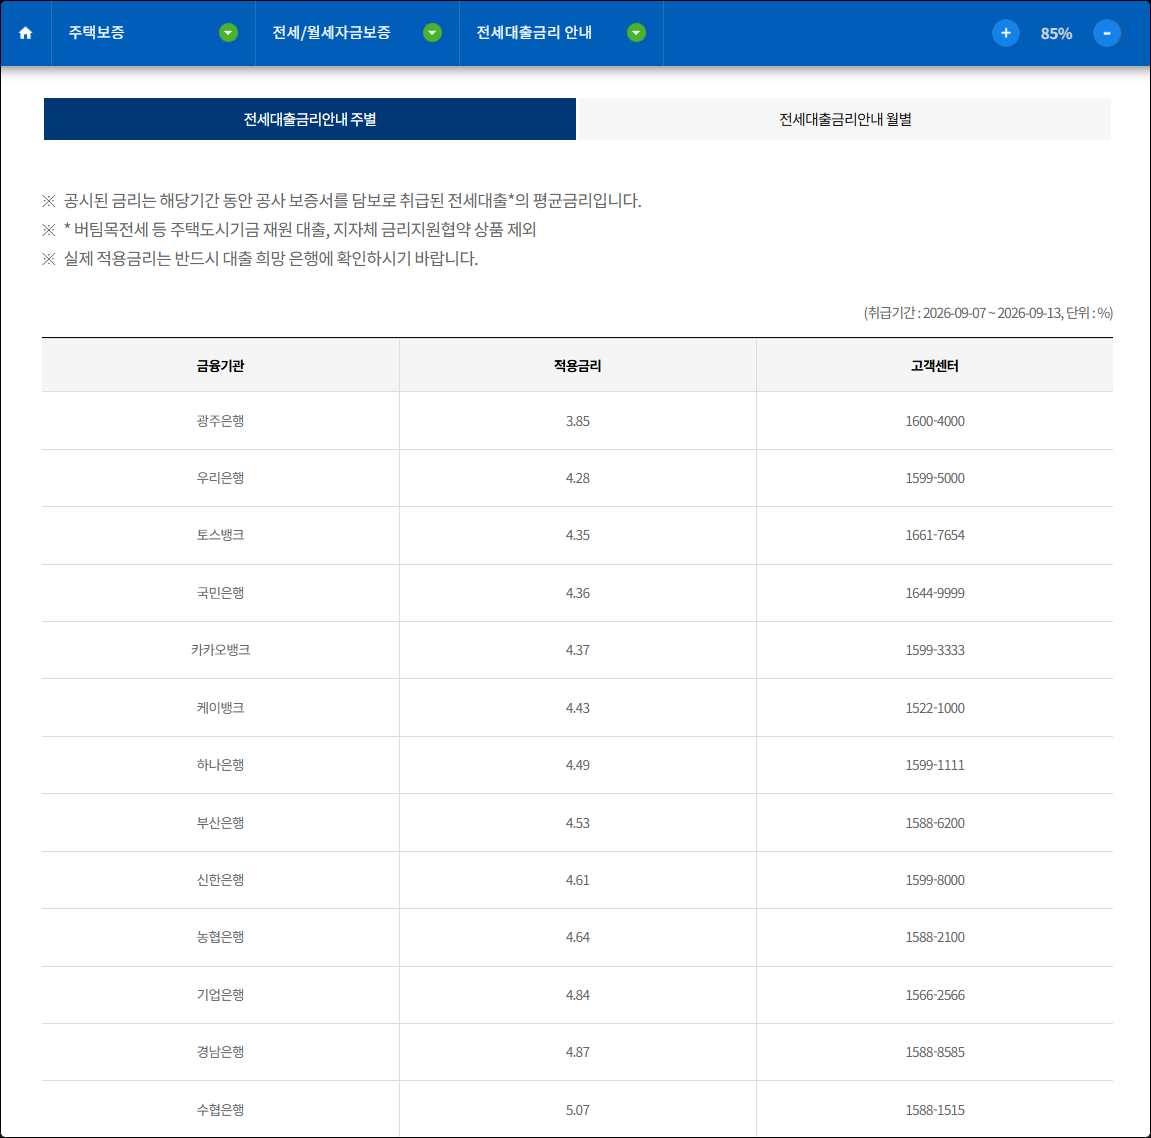Viewport: 1151px width, 1138px height.
Task: Click phone number 1661-7654
Action: click(x=934, y=535)
